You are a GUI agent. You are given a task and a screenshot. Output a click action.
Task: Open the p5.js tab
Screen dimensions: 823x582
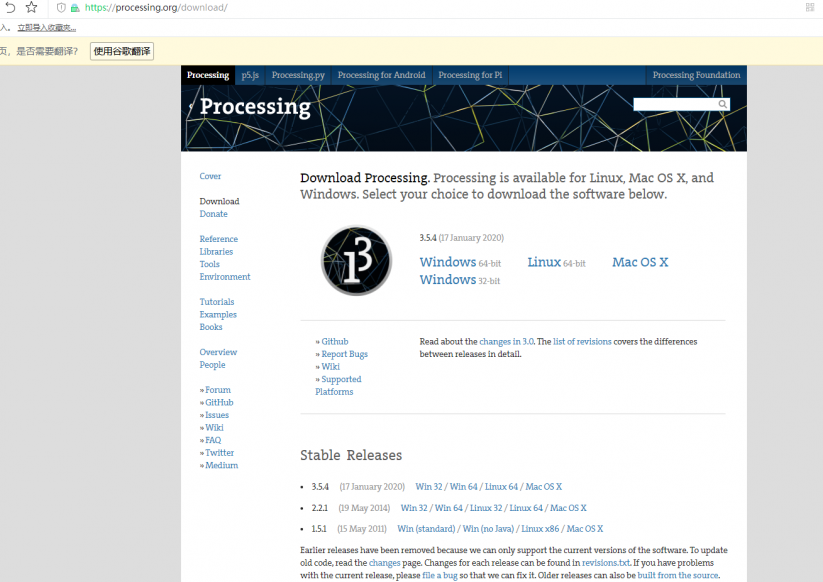pos(250,75)
